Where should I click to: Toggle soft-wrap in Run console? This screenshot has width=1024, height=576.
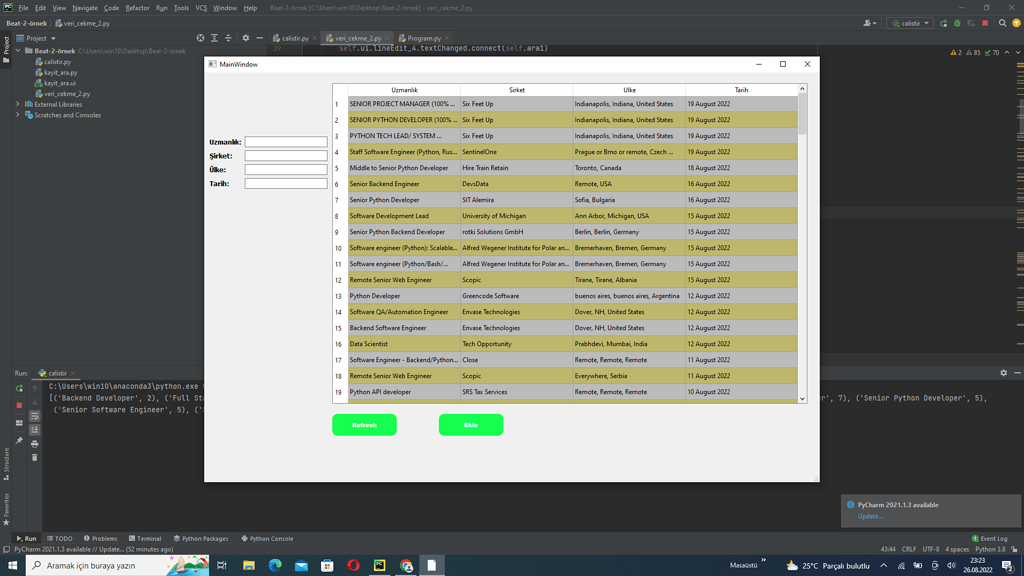[x=35, y=416]
